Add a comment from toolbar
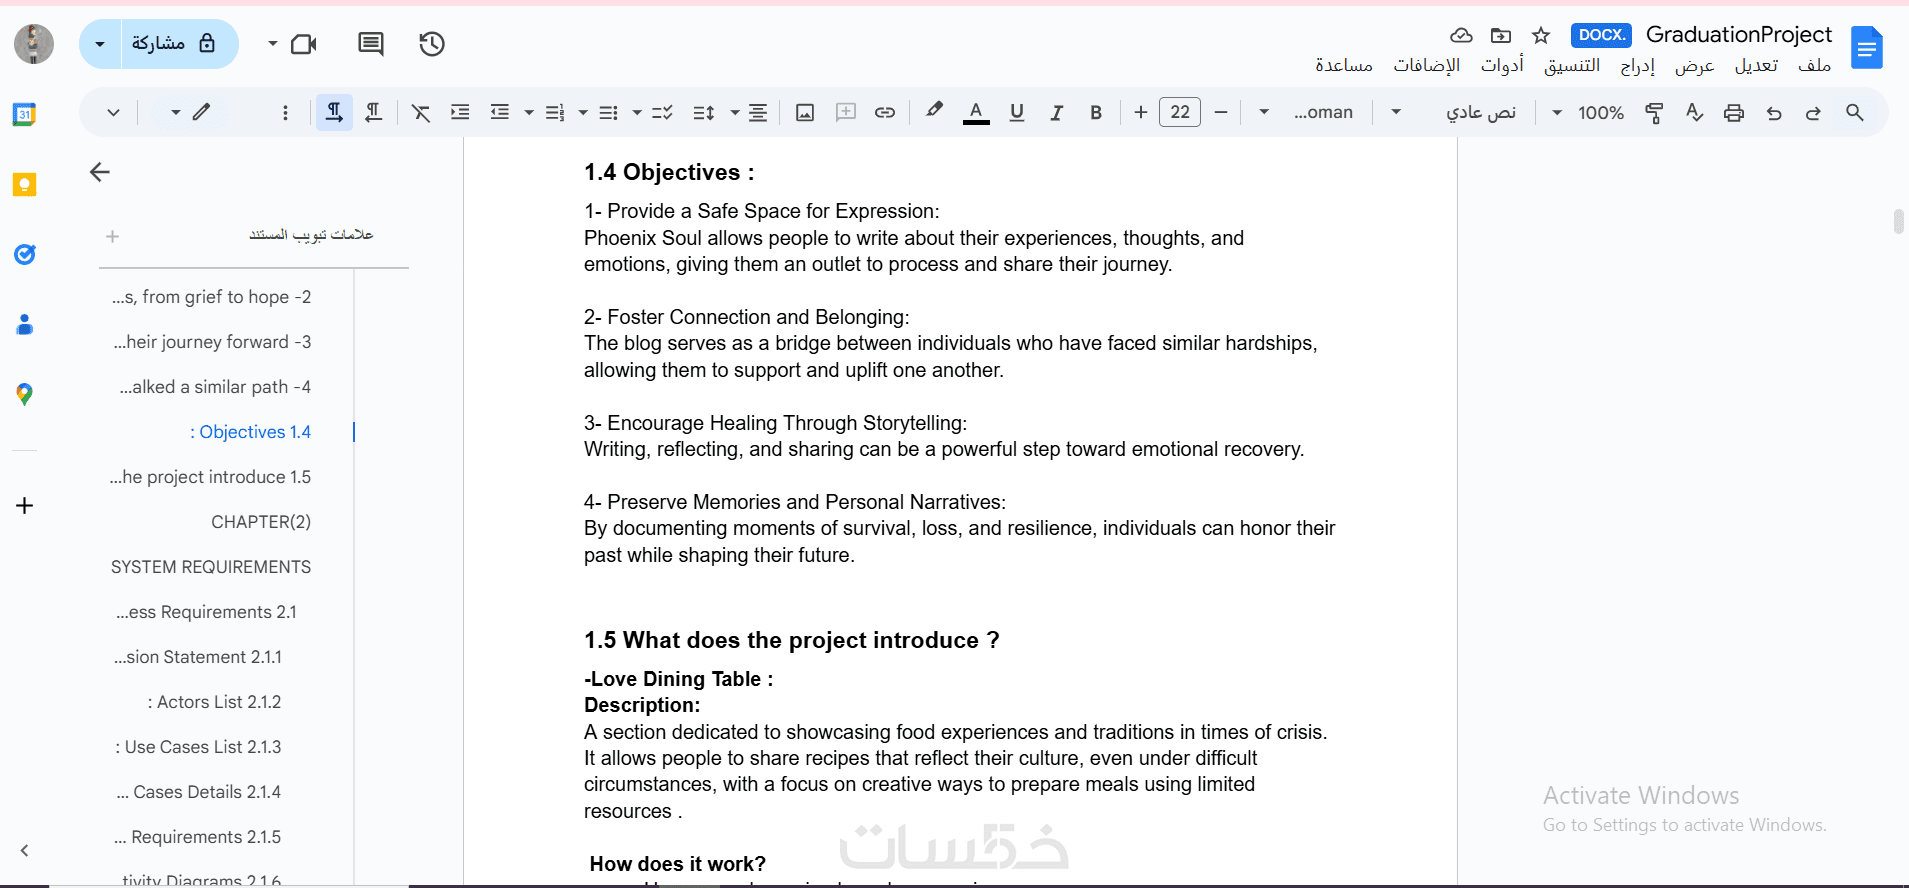This screenshot has width=1909, height=888. point(846,112)
